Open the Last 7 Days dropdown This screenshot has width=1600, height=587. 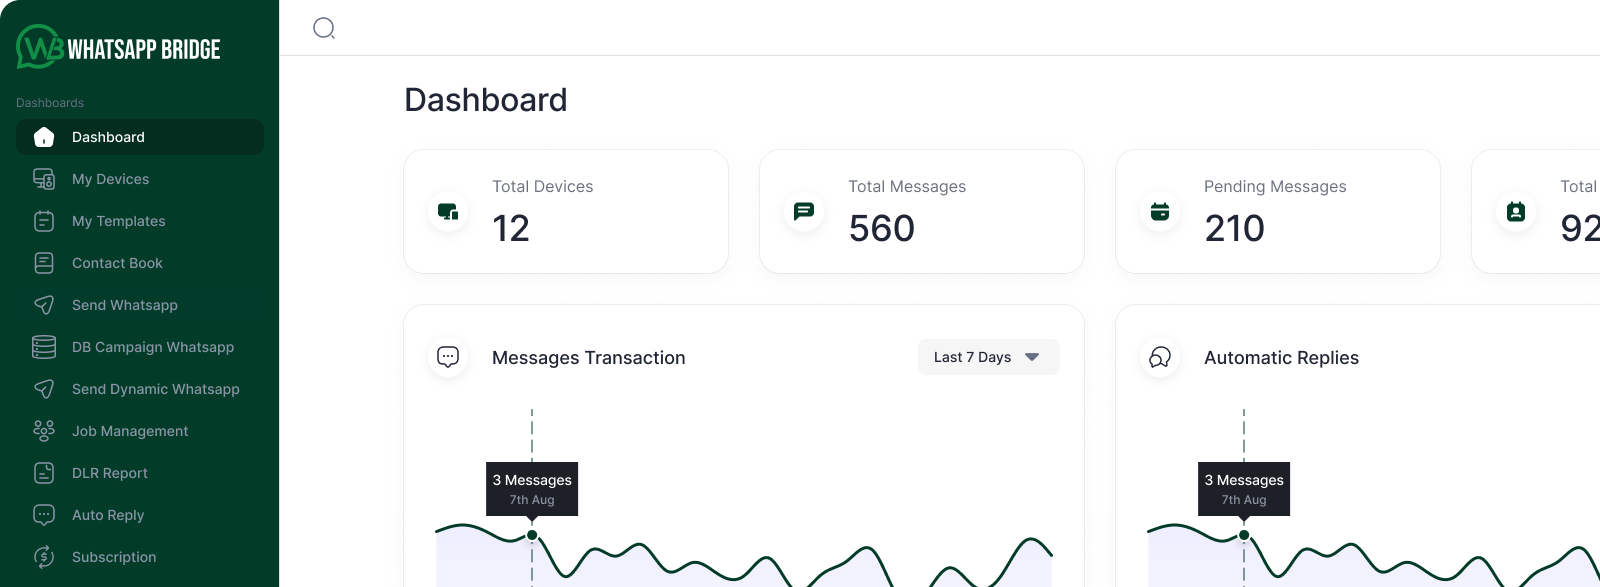point(988,357)
